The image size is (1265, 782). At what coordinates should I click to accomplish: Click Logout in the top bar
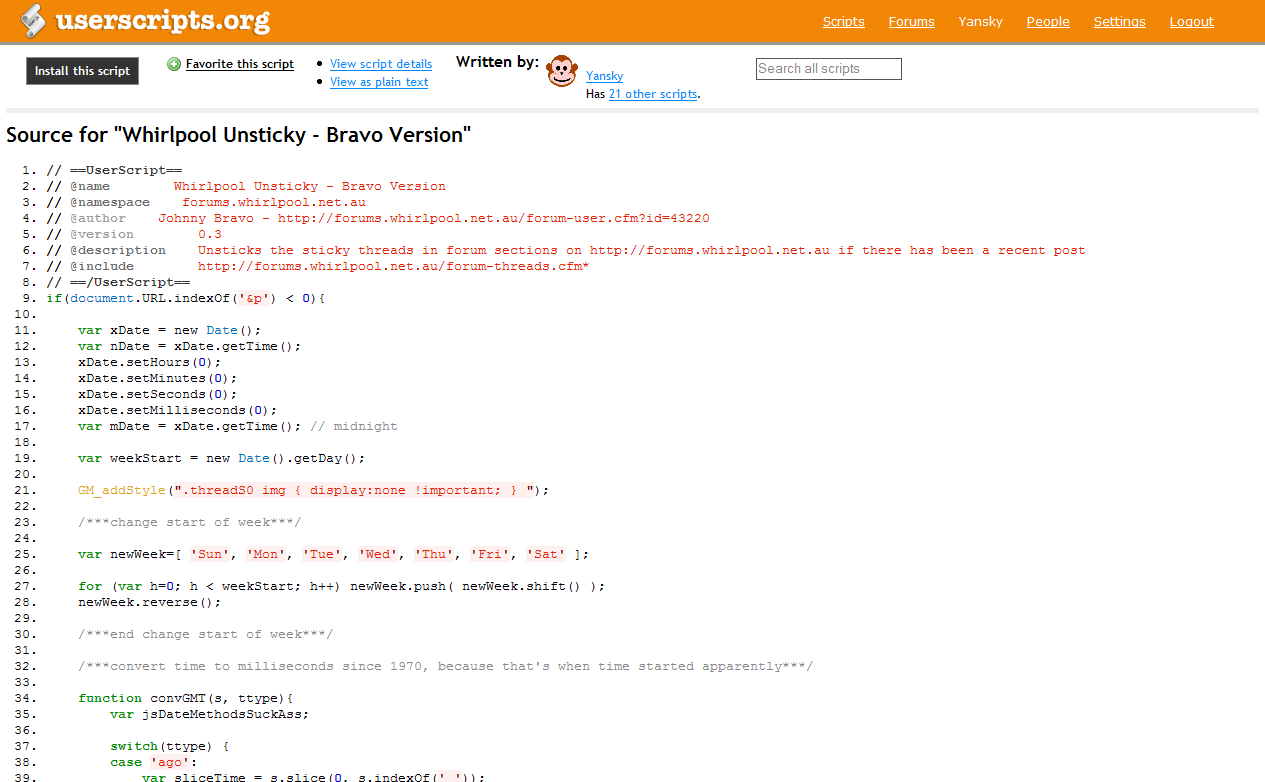click(x=1191, y=22)
